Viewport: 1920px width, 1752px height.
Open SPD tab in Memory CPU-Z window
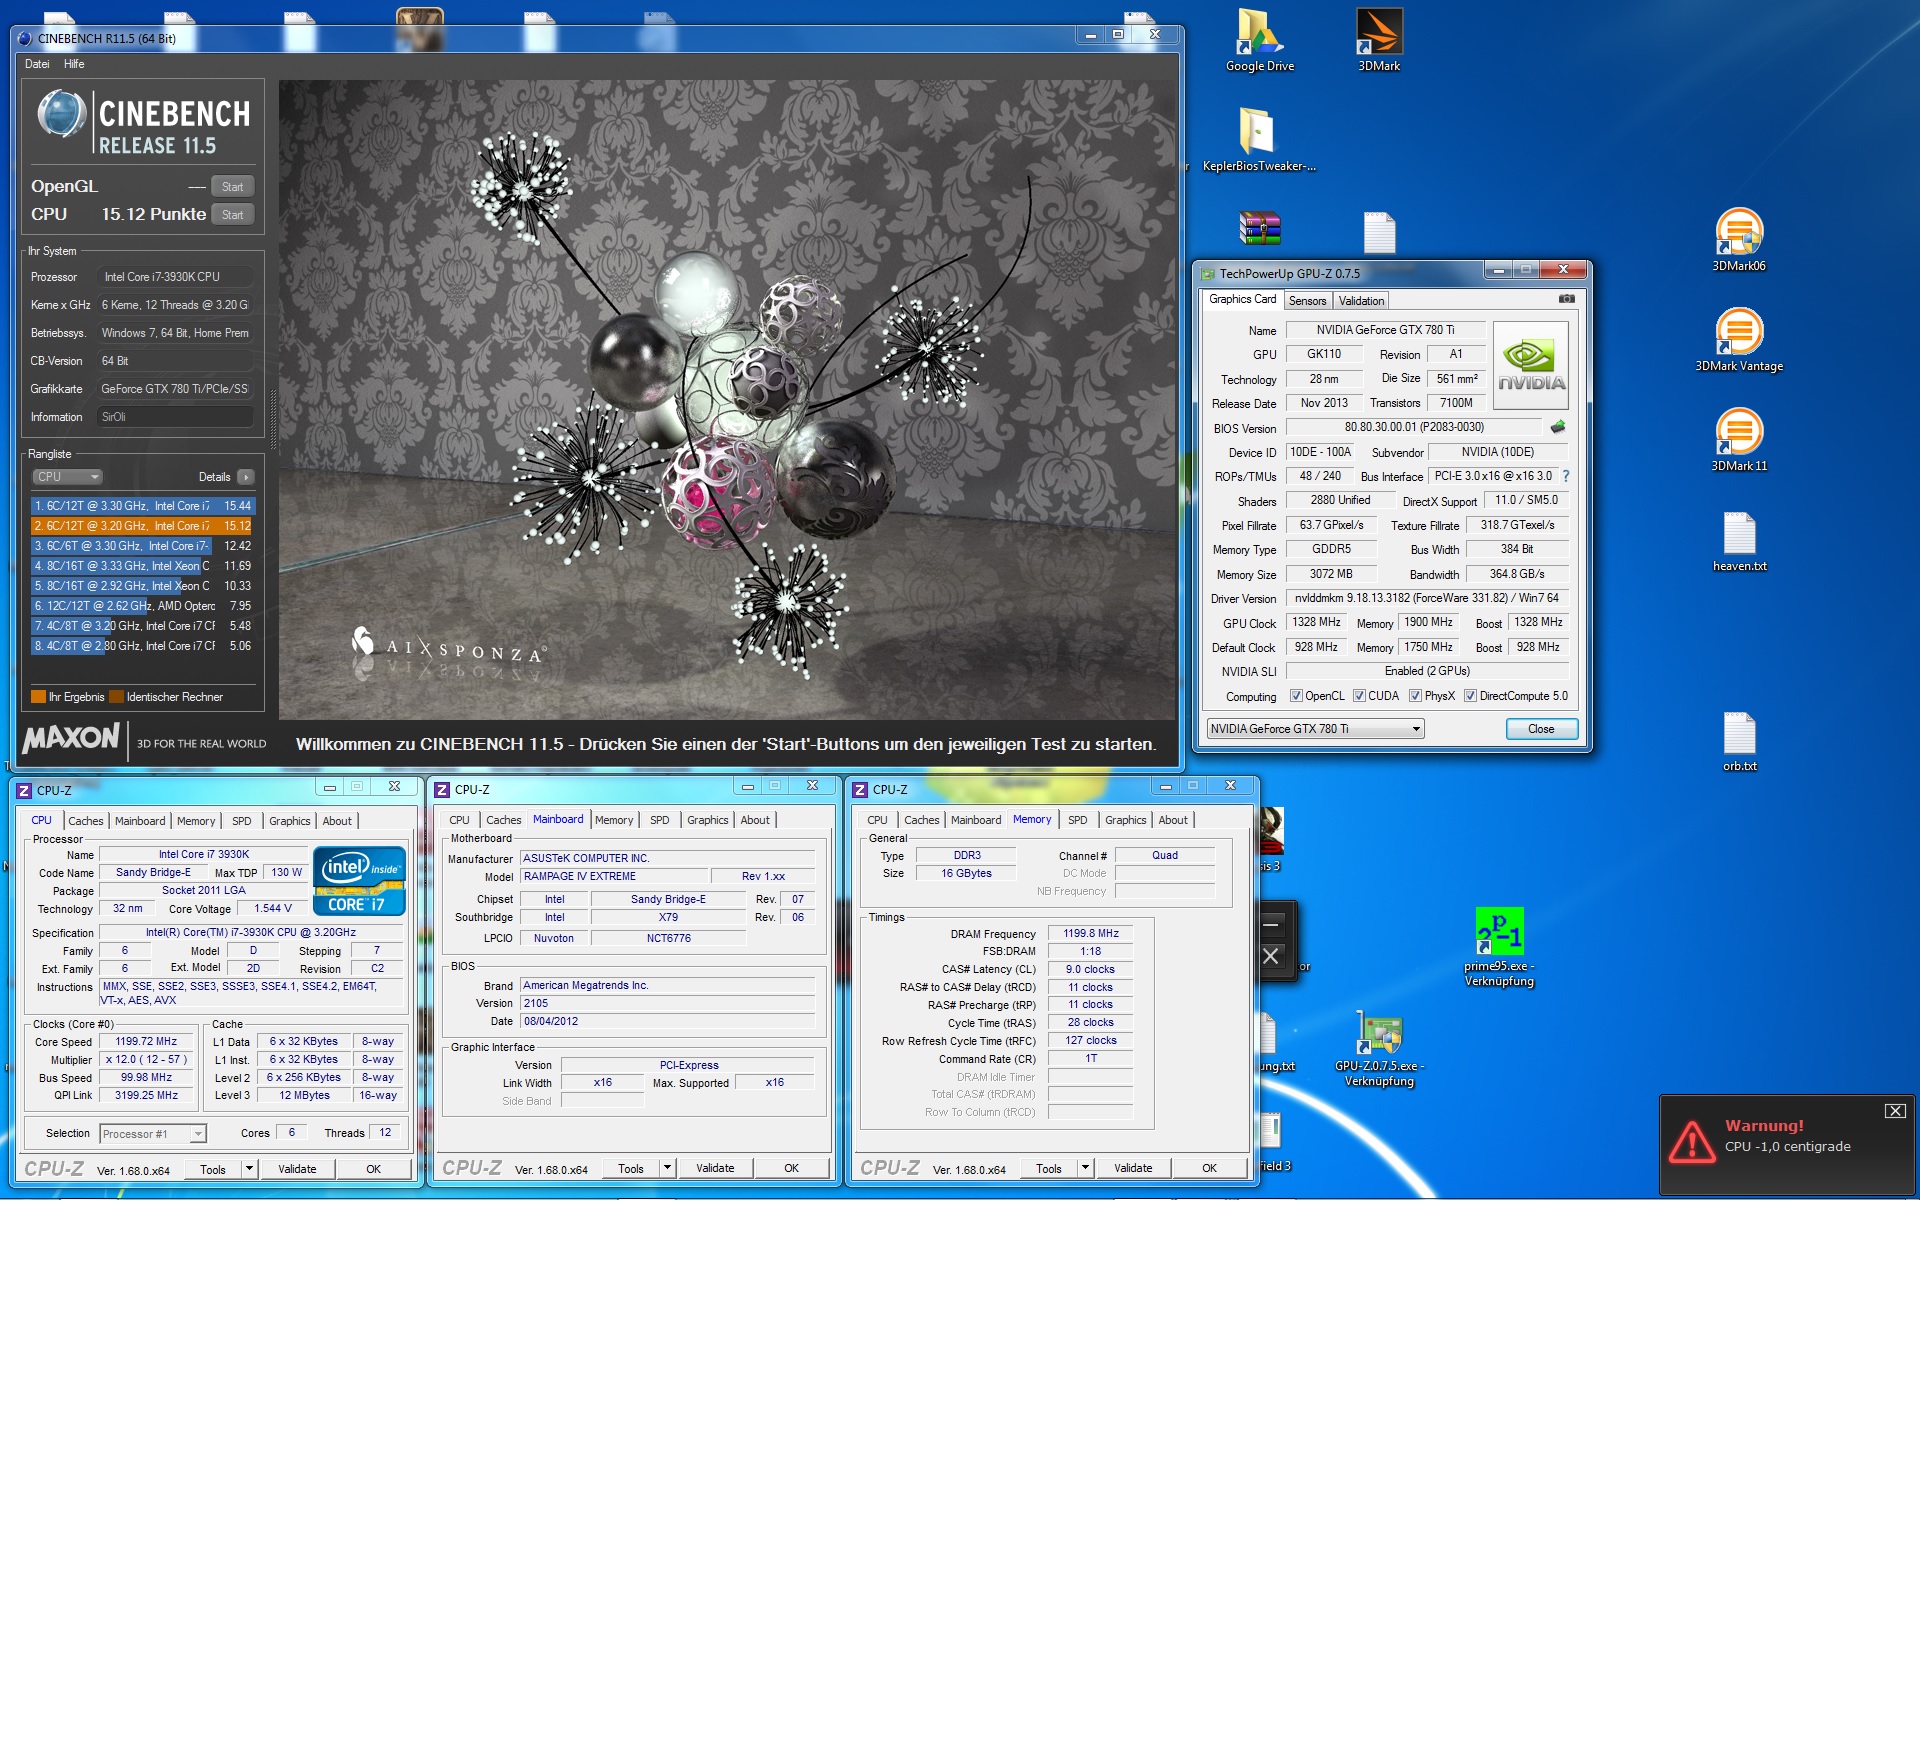[x=1077, y=820]
